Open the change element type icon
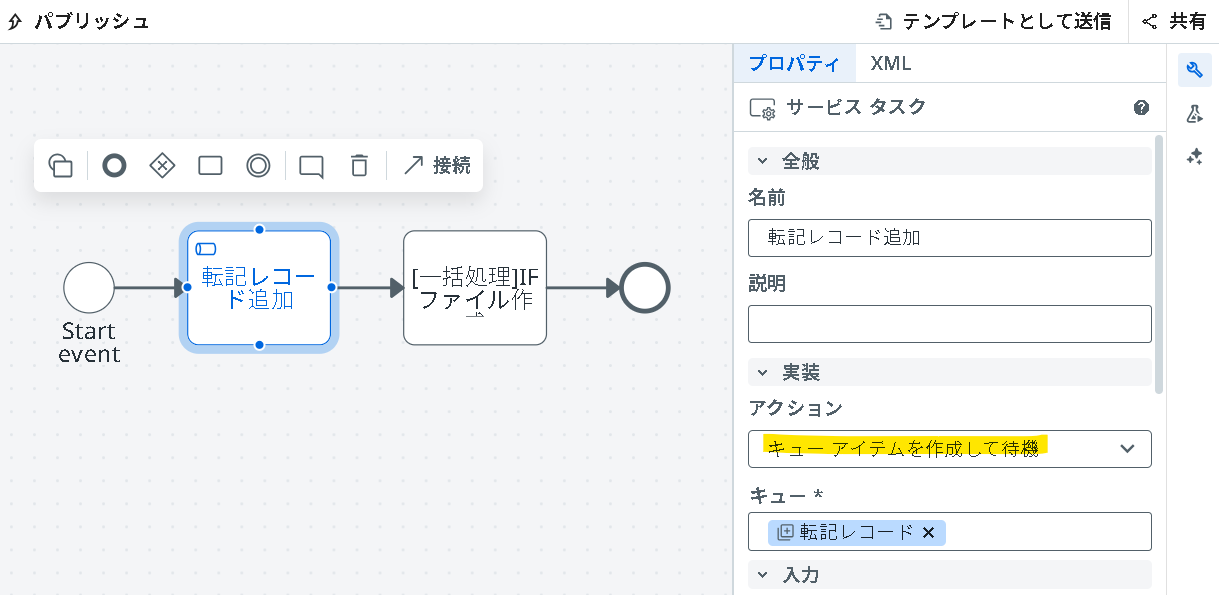The image size is (1219, 595). [x=61, y=165]
